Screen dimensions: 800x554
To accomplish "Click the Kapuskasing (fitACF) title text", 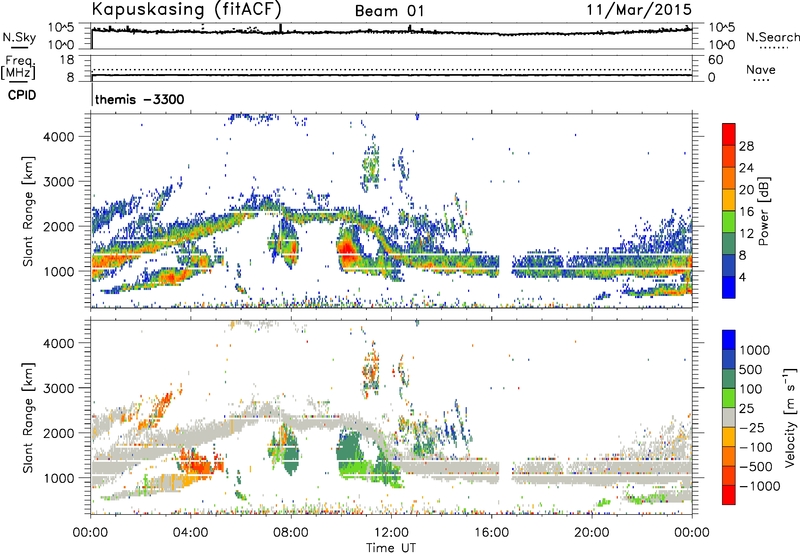I will [186, 9].
